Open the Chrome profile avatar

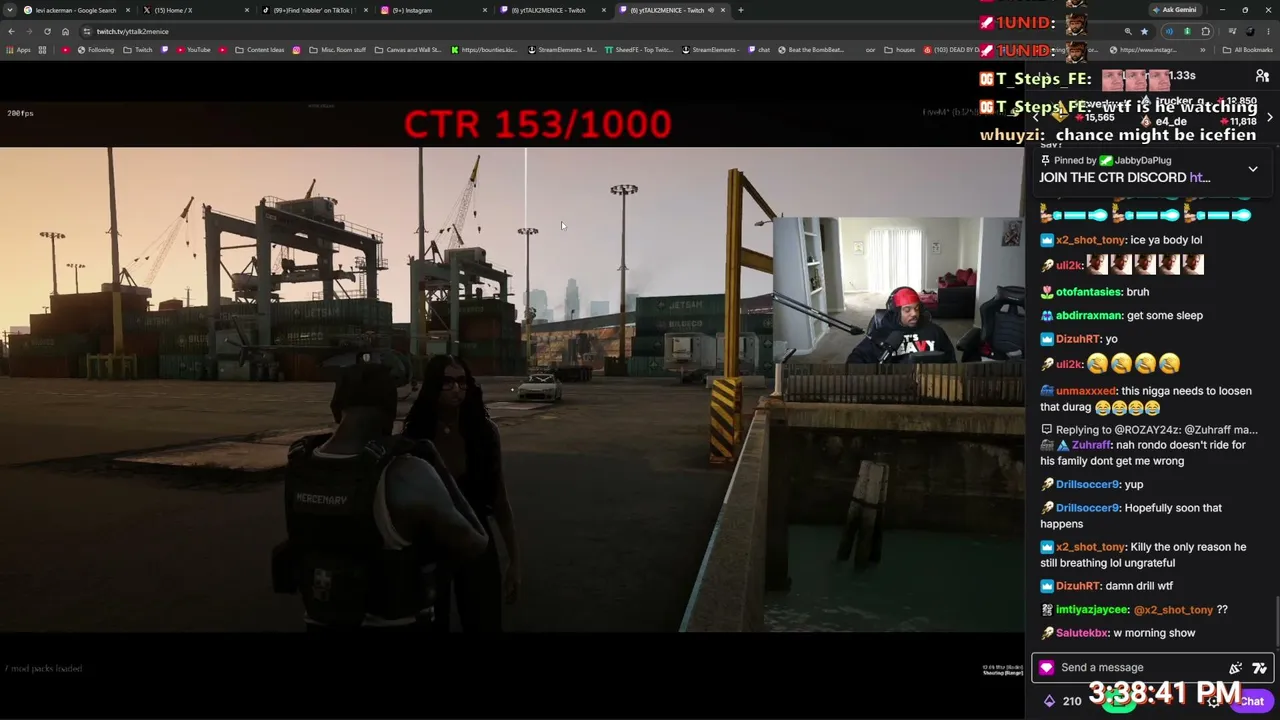click(x=1250, y=31)
